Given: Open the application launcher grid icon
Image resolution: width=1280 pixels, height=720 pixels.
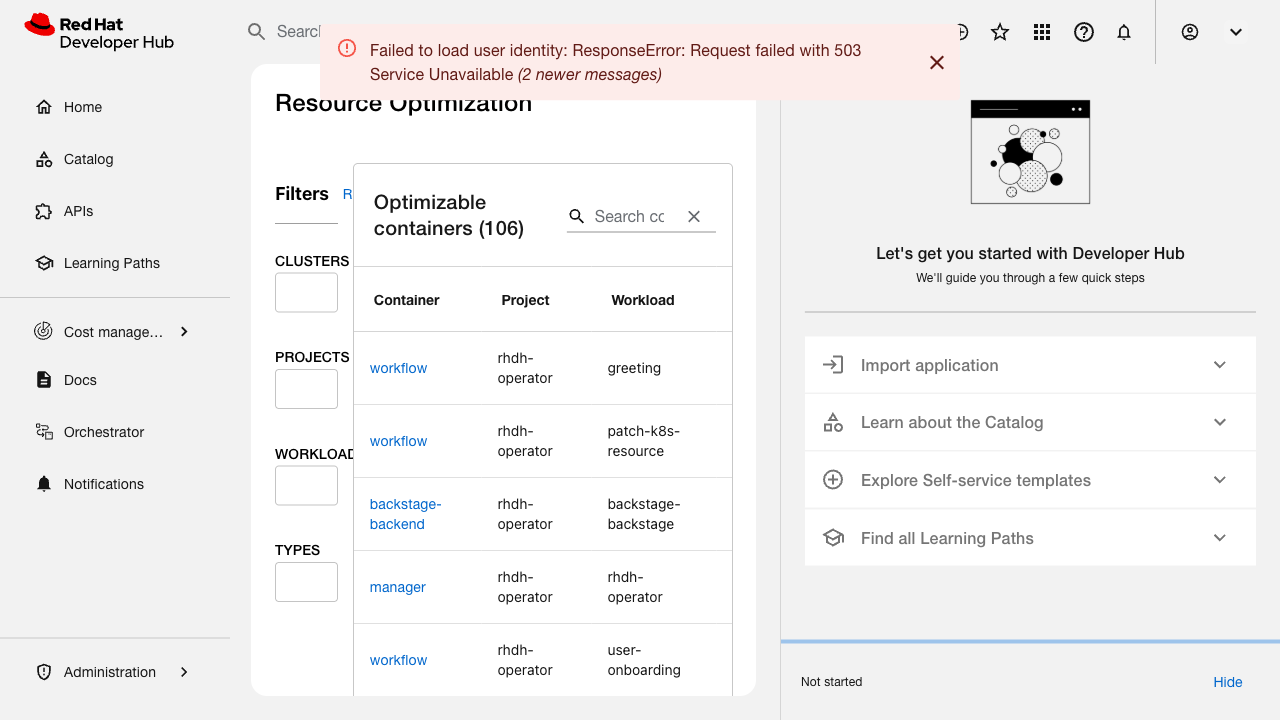Looking at the screenshot, I should [1042, 32].
